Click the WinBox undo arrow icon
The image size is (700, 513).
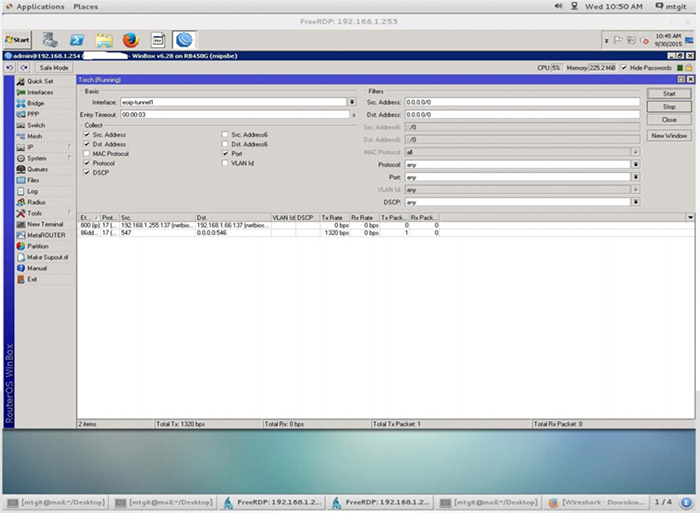tap(10, 68)
